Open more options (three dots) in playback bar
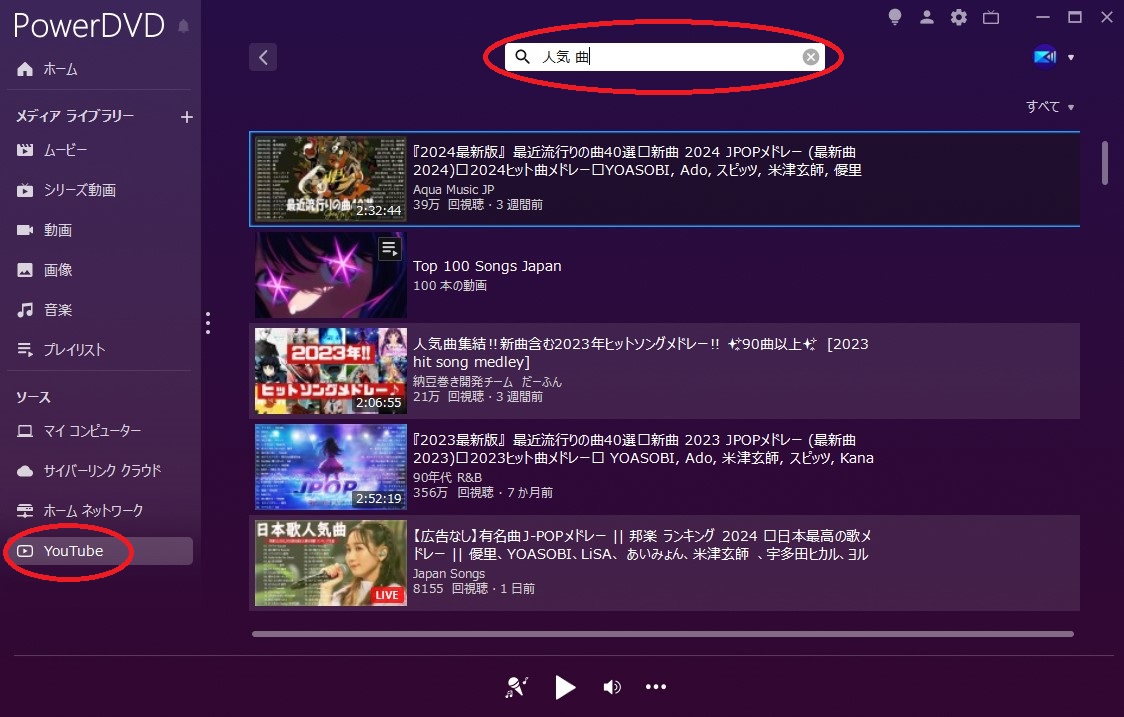1124x717 pixels. point(655,687)
